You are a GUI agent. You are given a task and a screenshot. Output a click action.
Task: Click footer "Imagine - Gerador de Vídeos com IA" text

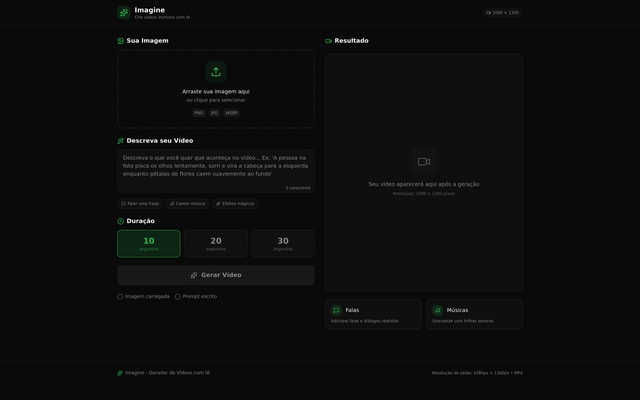point(167,373)
